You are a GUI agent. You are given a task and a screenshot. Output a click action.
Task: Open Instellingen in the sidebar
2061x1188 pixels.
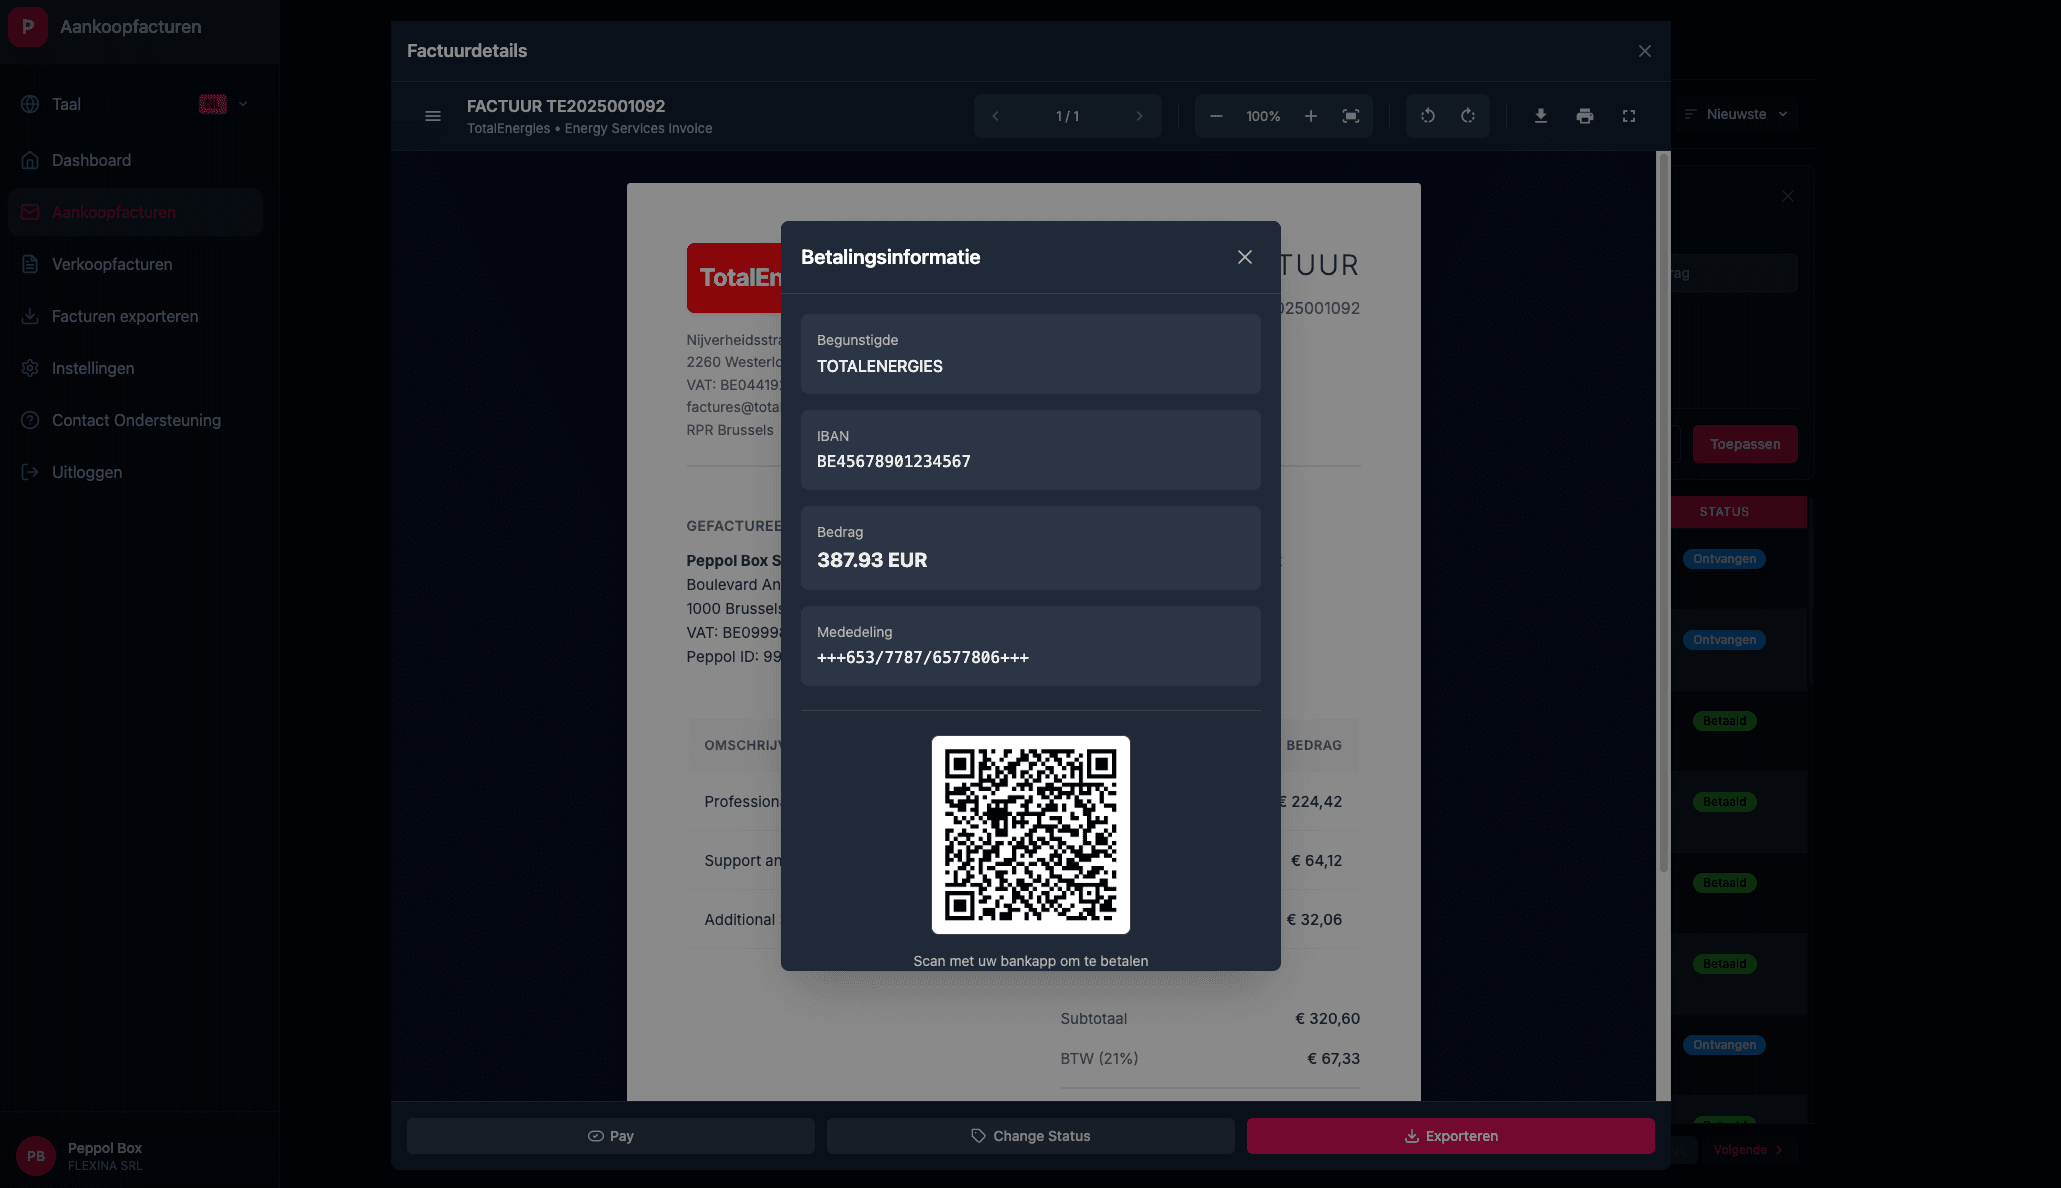point(135,368)
